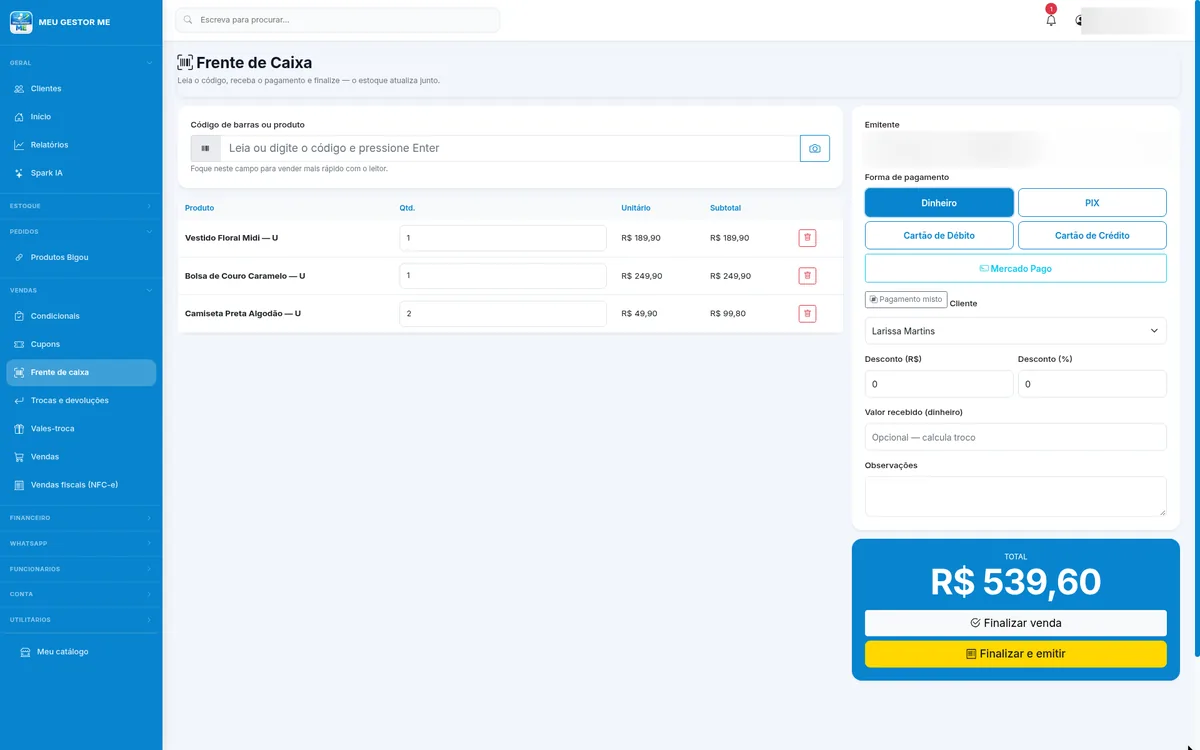Click the sparkle icon for Spark IA

19,173
